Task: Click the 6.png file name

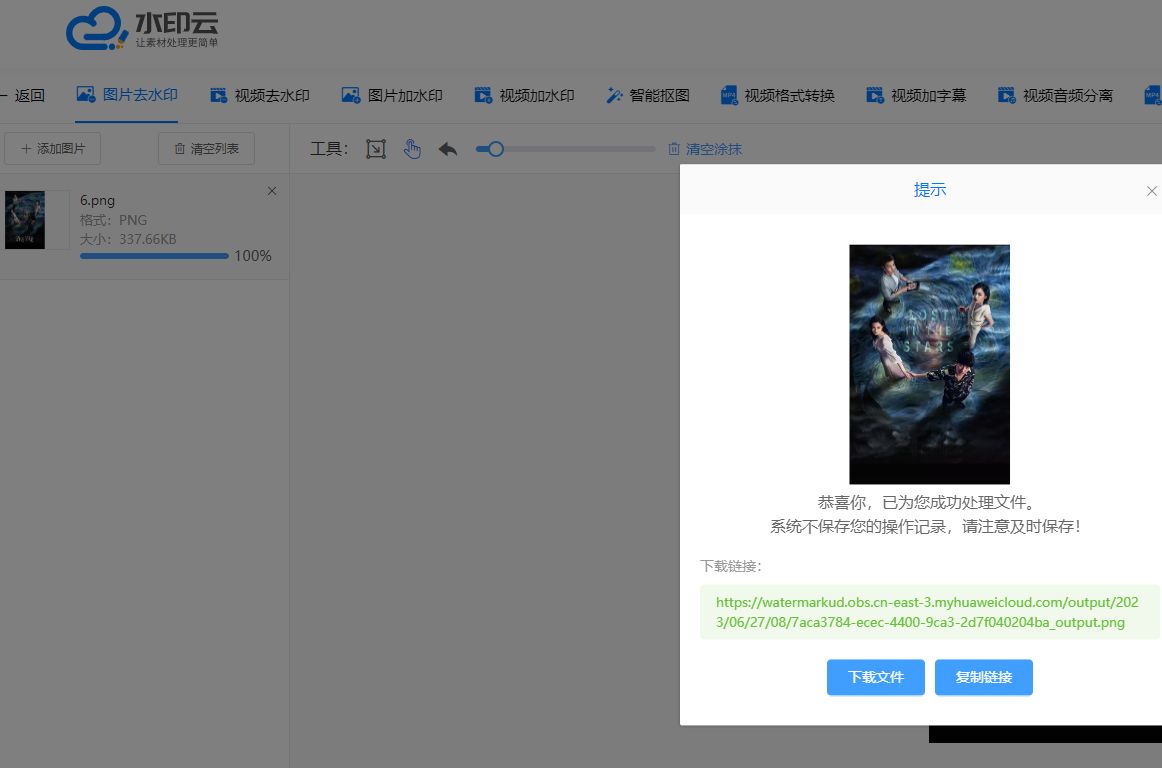Action: [97, 200]
